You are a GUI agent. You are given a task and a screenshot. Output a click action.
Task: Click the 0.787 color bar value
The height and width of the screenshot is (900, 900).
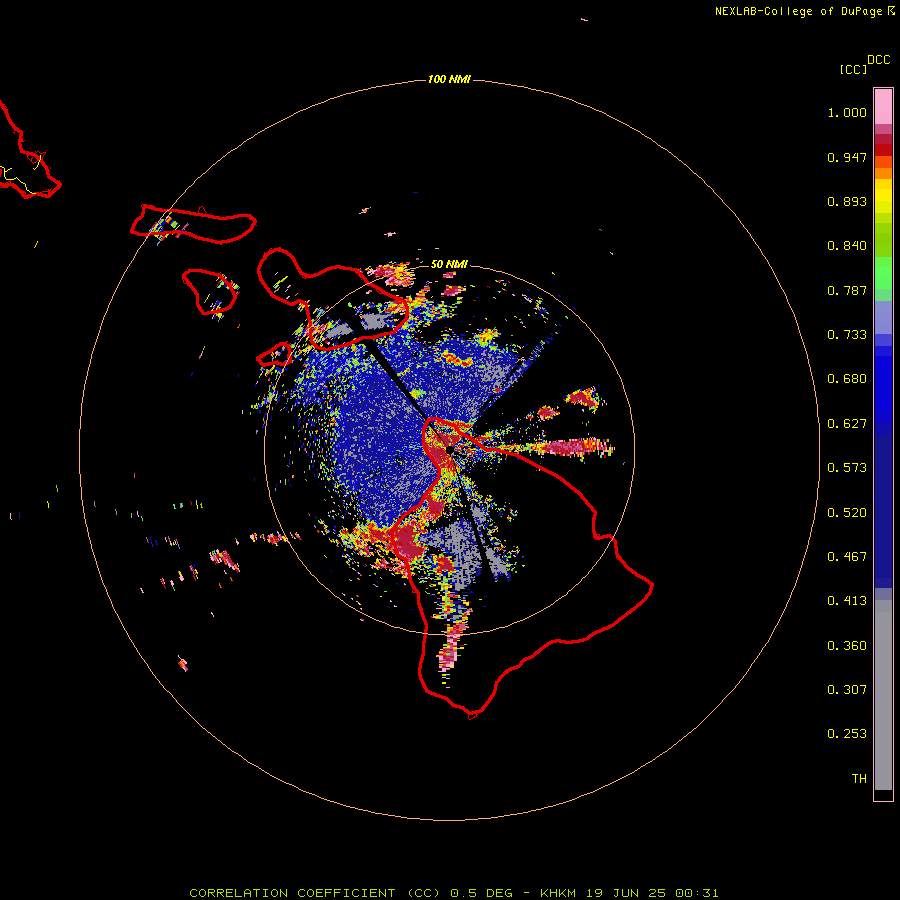[847, 290]
